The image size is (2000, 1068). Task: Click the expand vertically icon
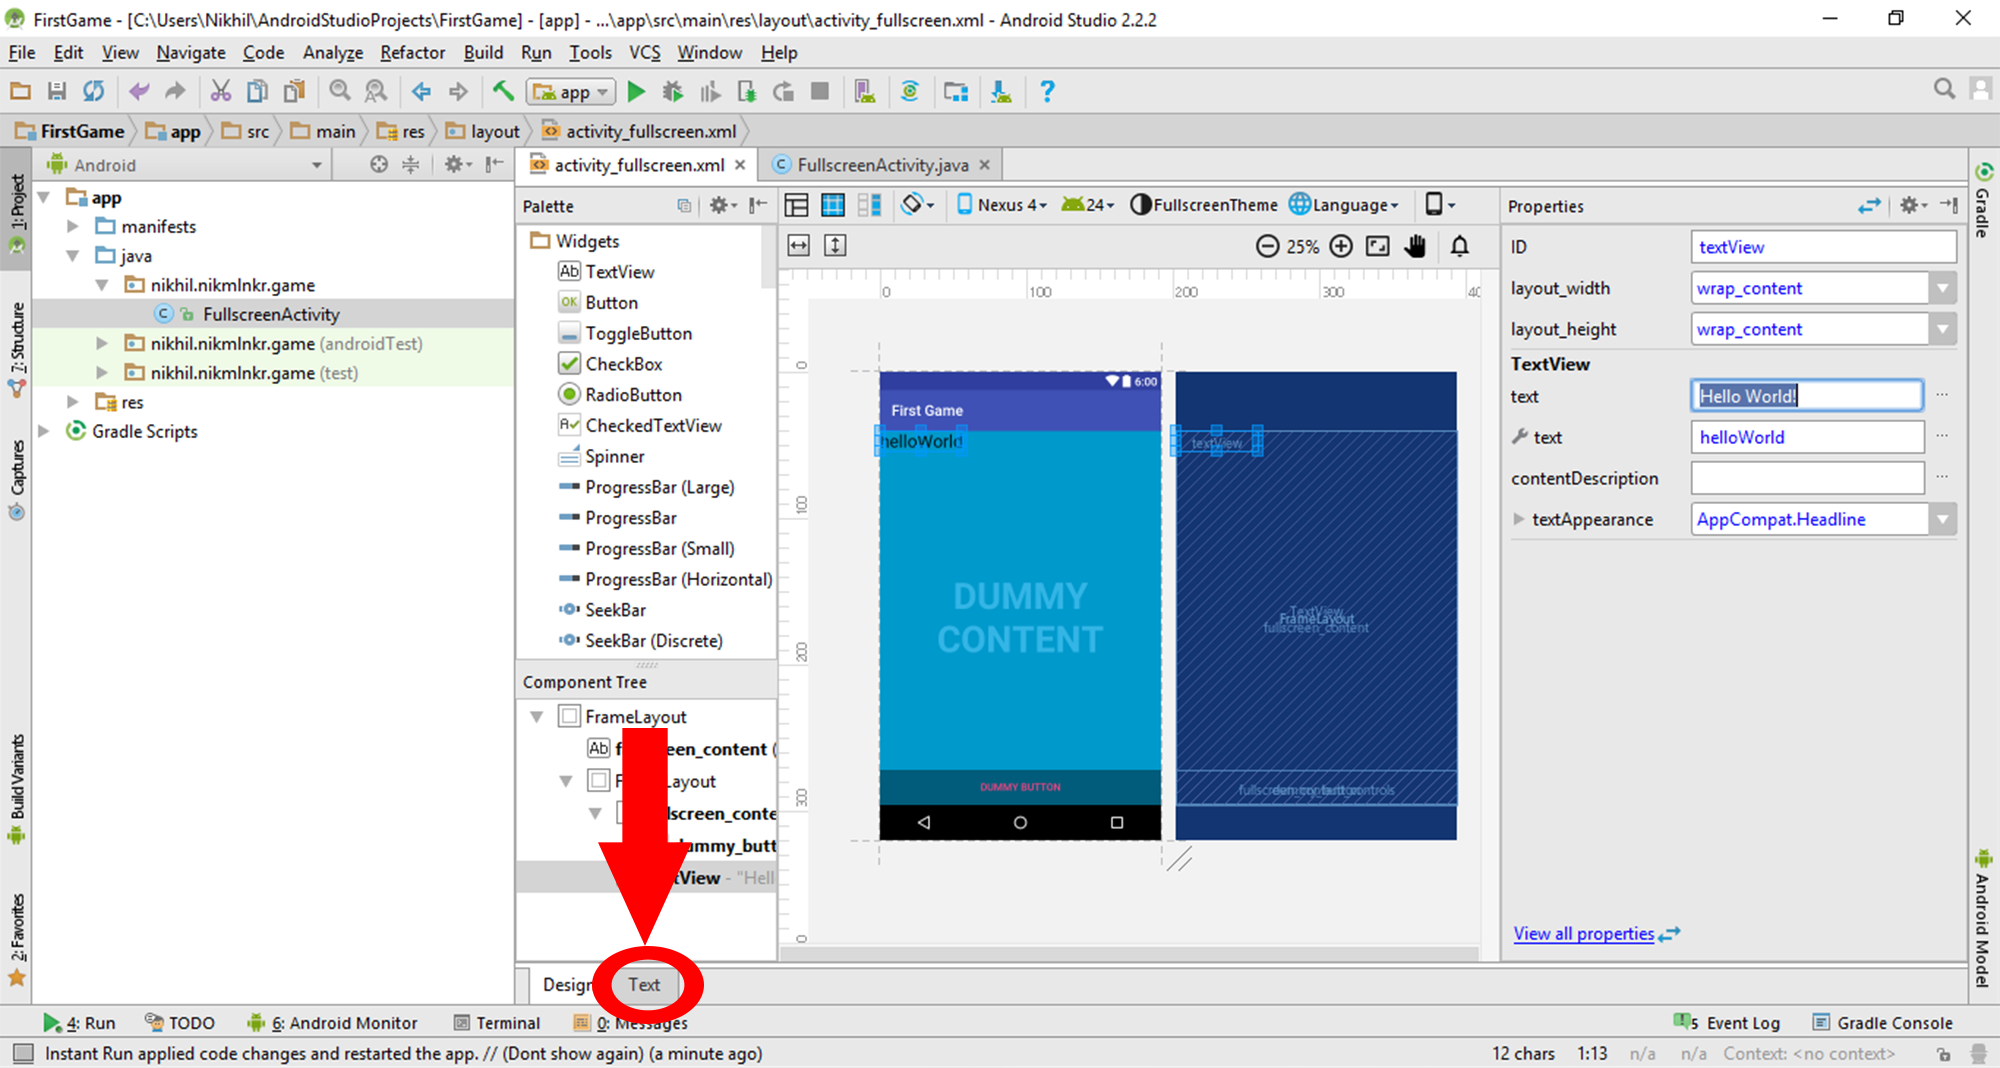click(x=835, y=246)
